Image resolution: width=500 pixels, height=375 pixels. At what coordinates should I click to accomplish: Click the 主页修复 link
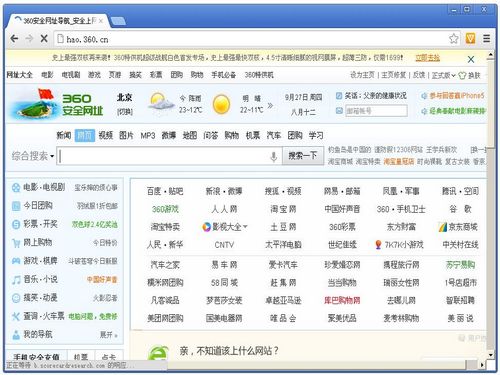(x=394, y=75)
